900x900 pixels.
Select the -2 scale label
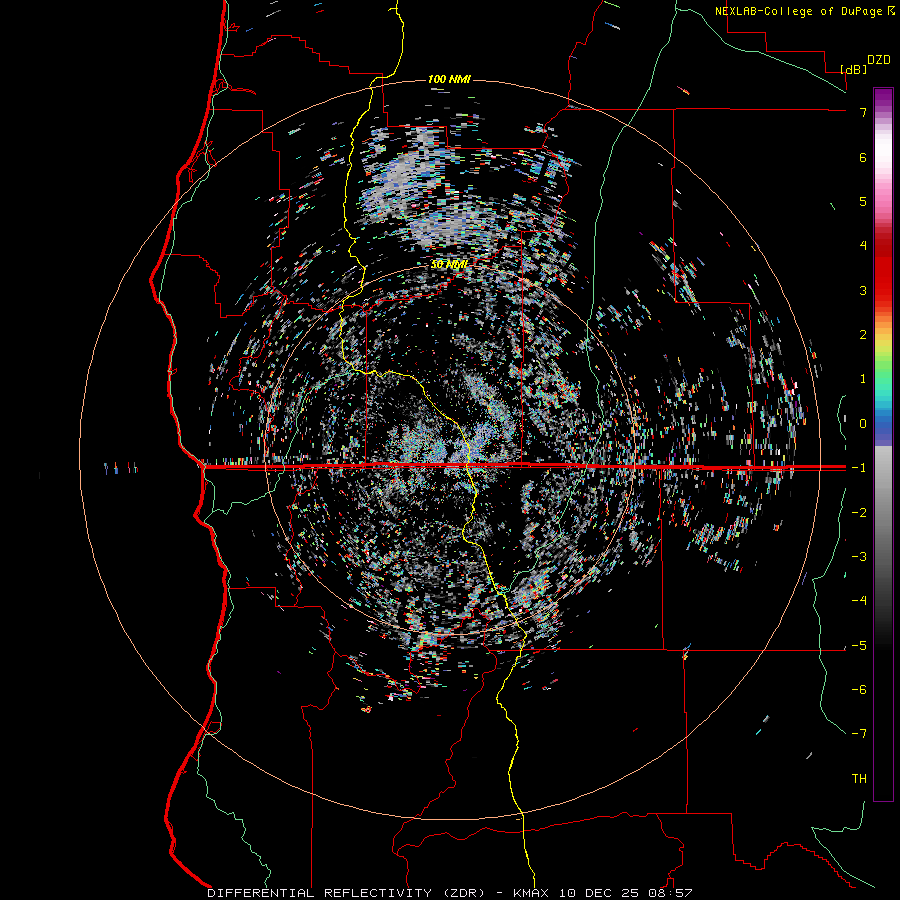click(859, 513)
